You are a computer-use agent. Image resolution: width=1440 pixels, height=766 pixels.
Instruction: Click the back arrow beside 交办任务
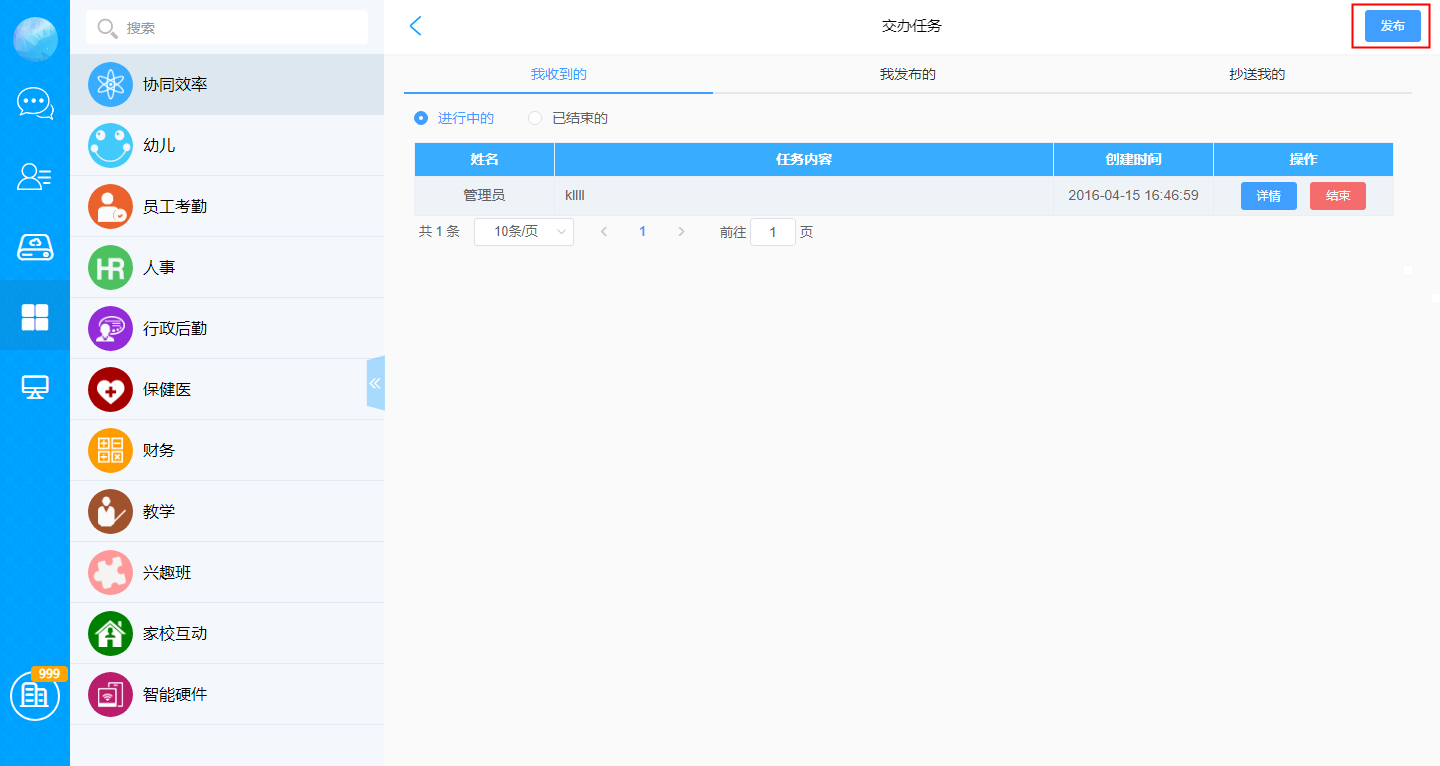[416, 26]
